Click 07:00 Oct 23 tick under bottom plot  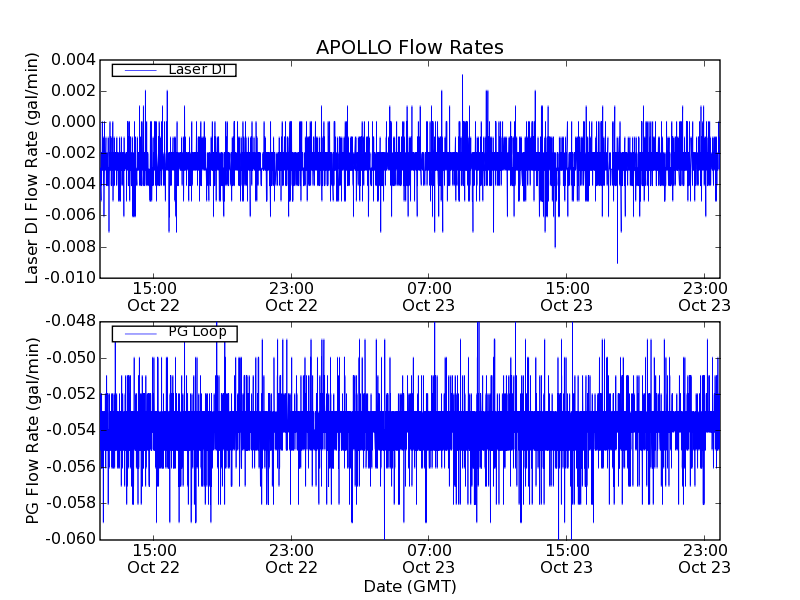[x=429, y=558]
